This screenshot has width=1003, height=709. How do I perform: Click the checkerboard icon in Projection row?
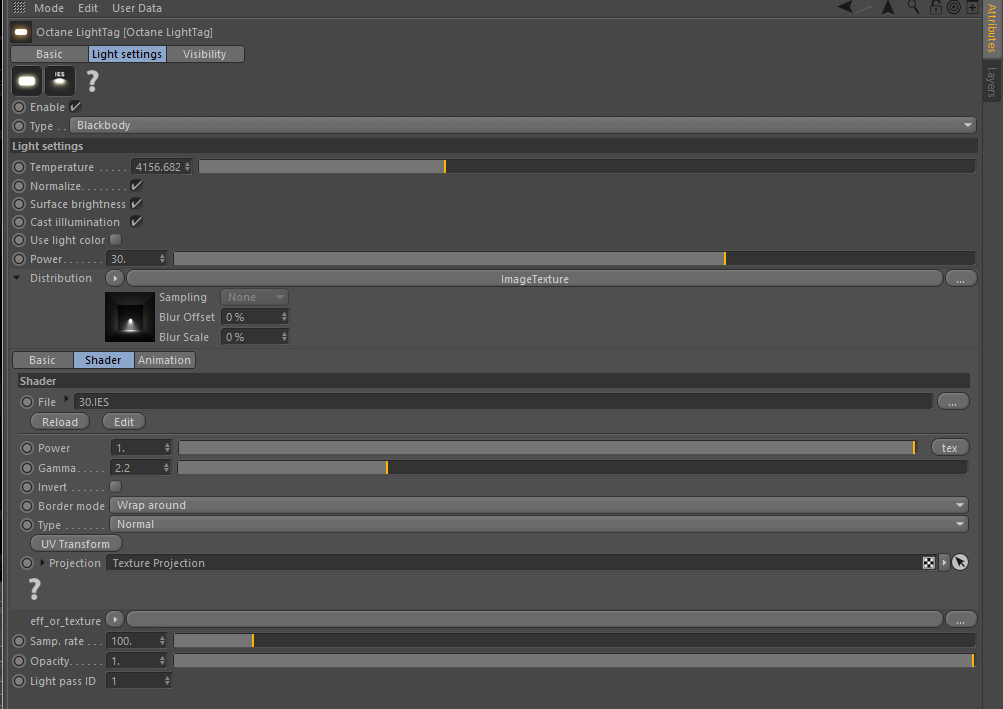coord(929,562)
